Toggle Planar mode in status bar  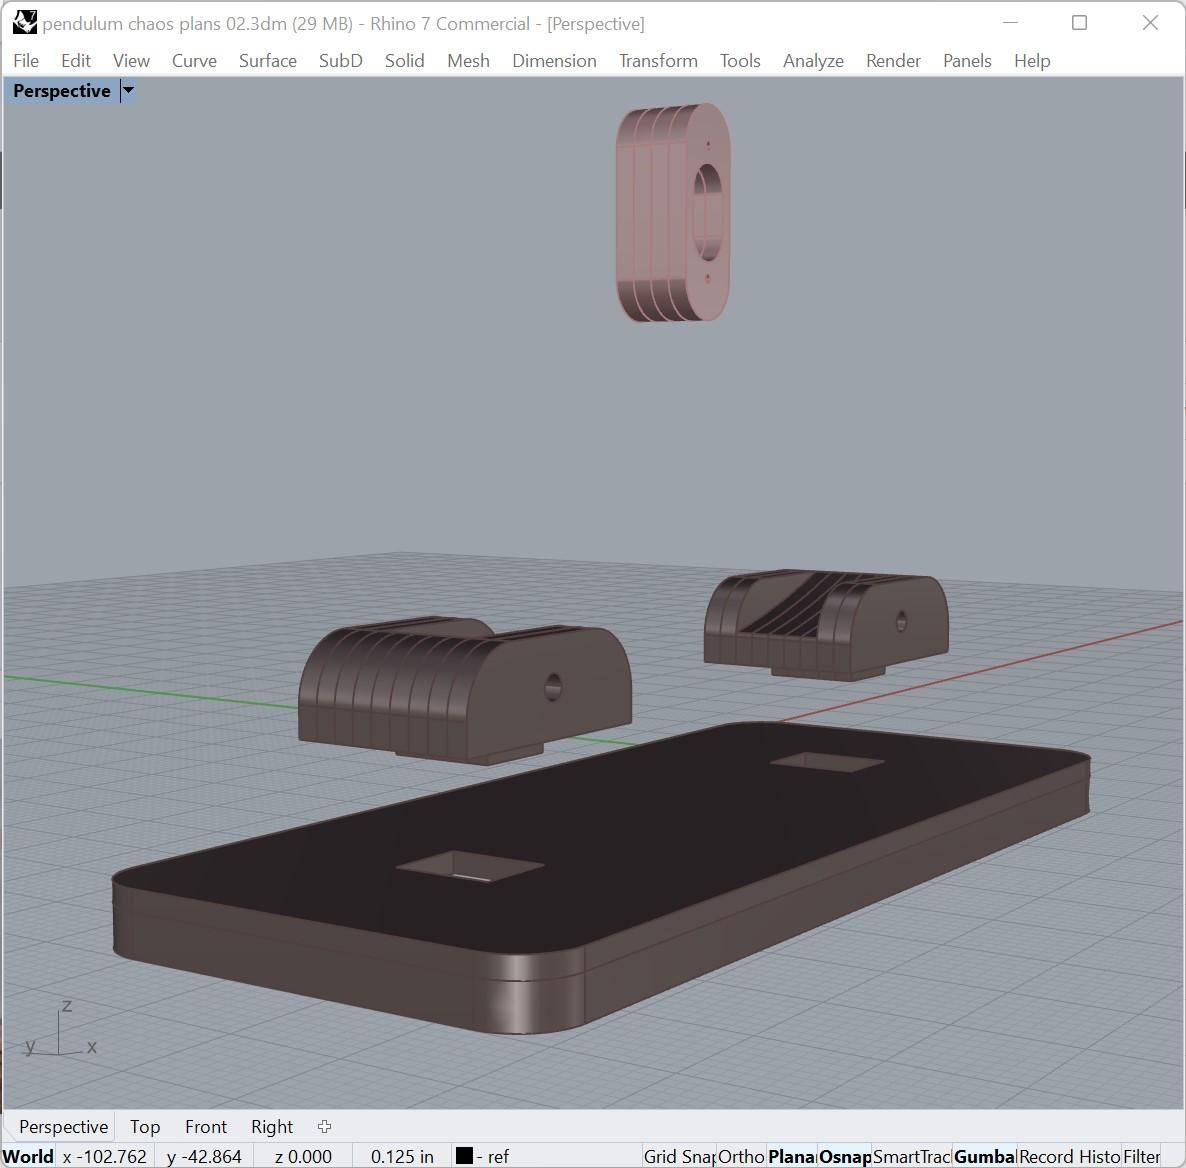click(791, 1157)
